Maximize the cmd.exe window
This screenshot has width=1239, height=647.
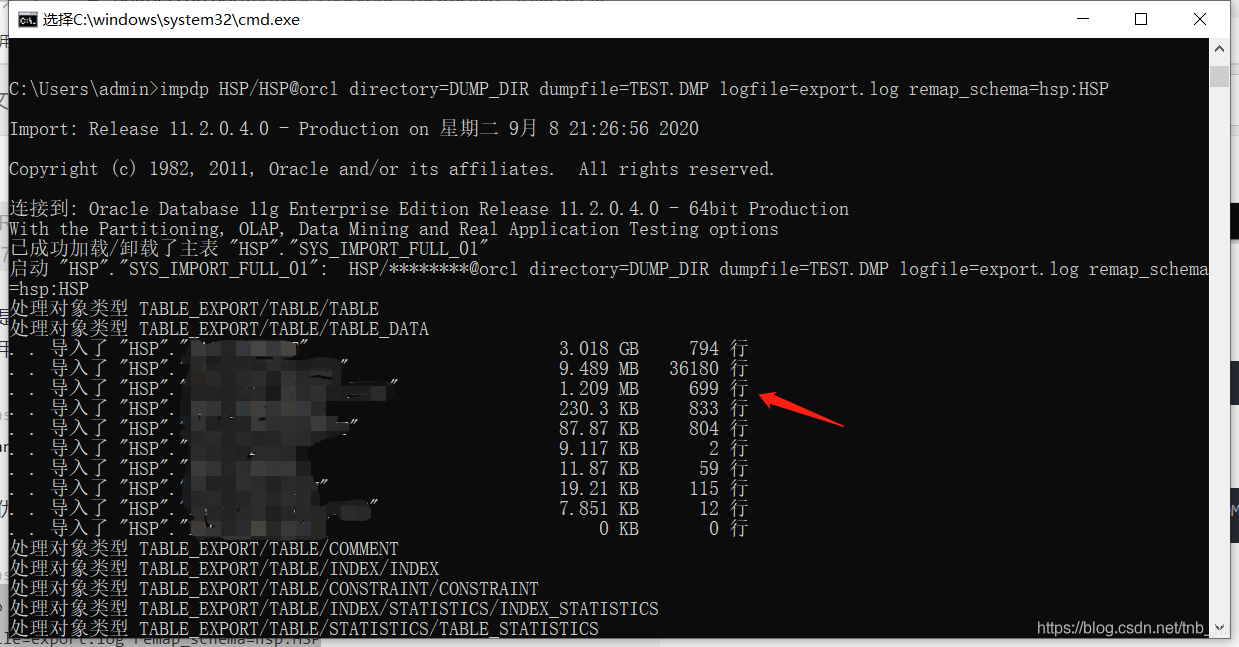click(x=1141, y=19)
